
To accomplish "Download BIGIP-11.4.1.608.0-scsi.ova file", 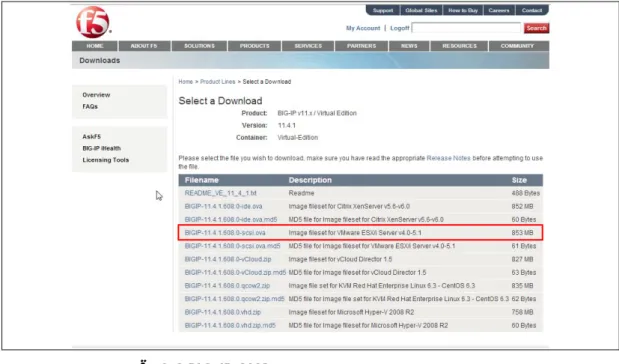I will [x=225, y=233].
